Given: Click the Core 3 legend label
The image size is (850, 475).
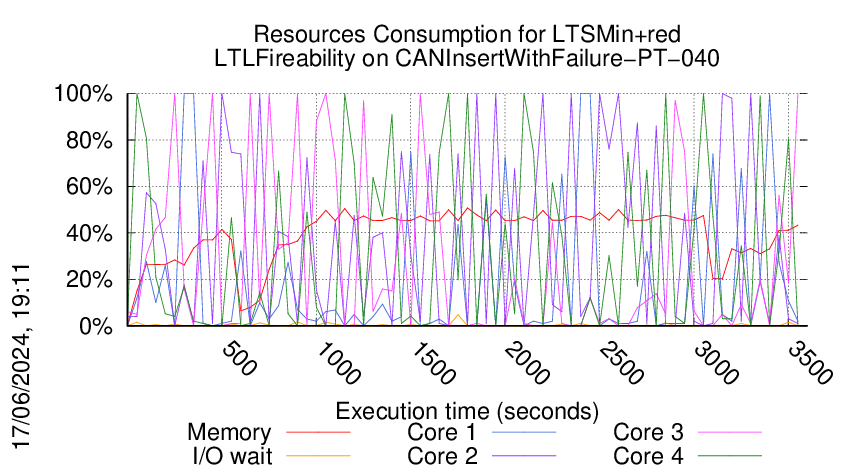Looking at the screenshot, I should click(x=648, y=433).
